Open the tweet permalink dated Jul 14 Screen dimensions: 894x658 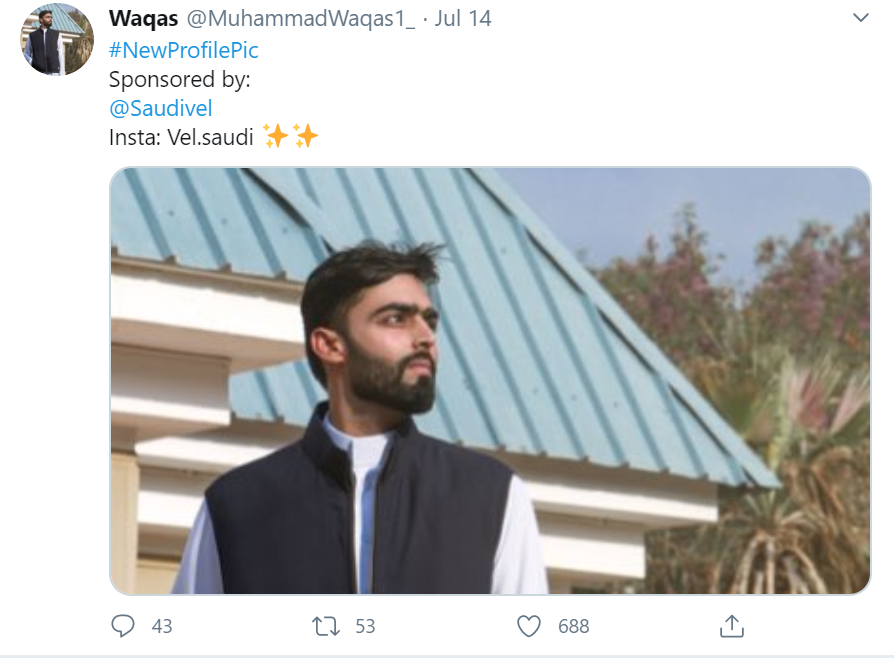click(462, 18)
